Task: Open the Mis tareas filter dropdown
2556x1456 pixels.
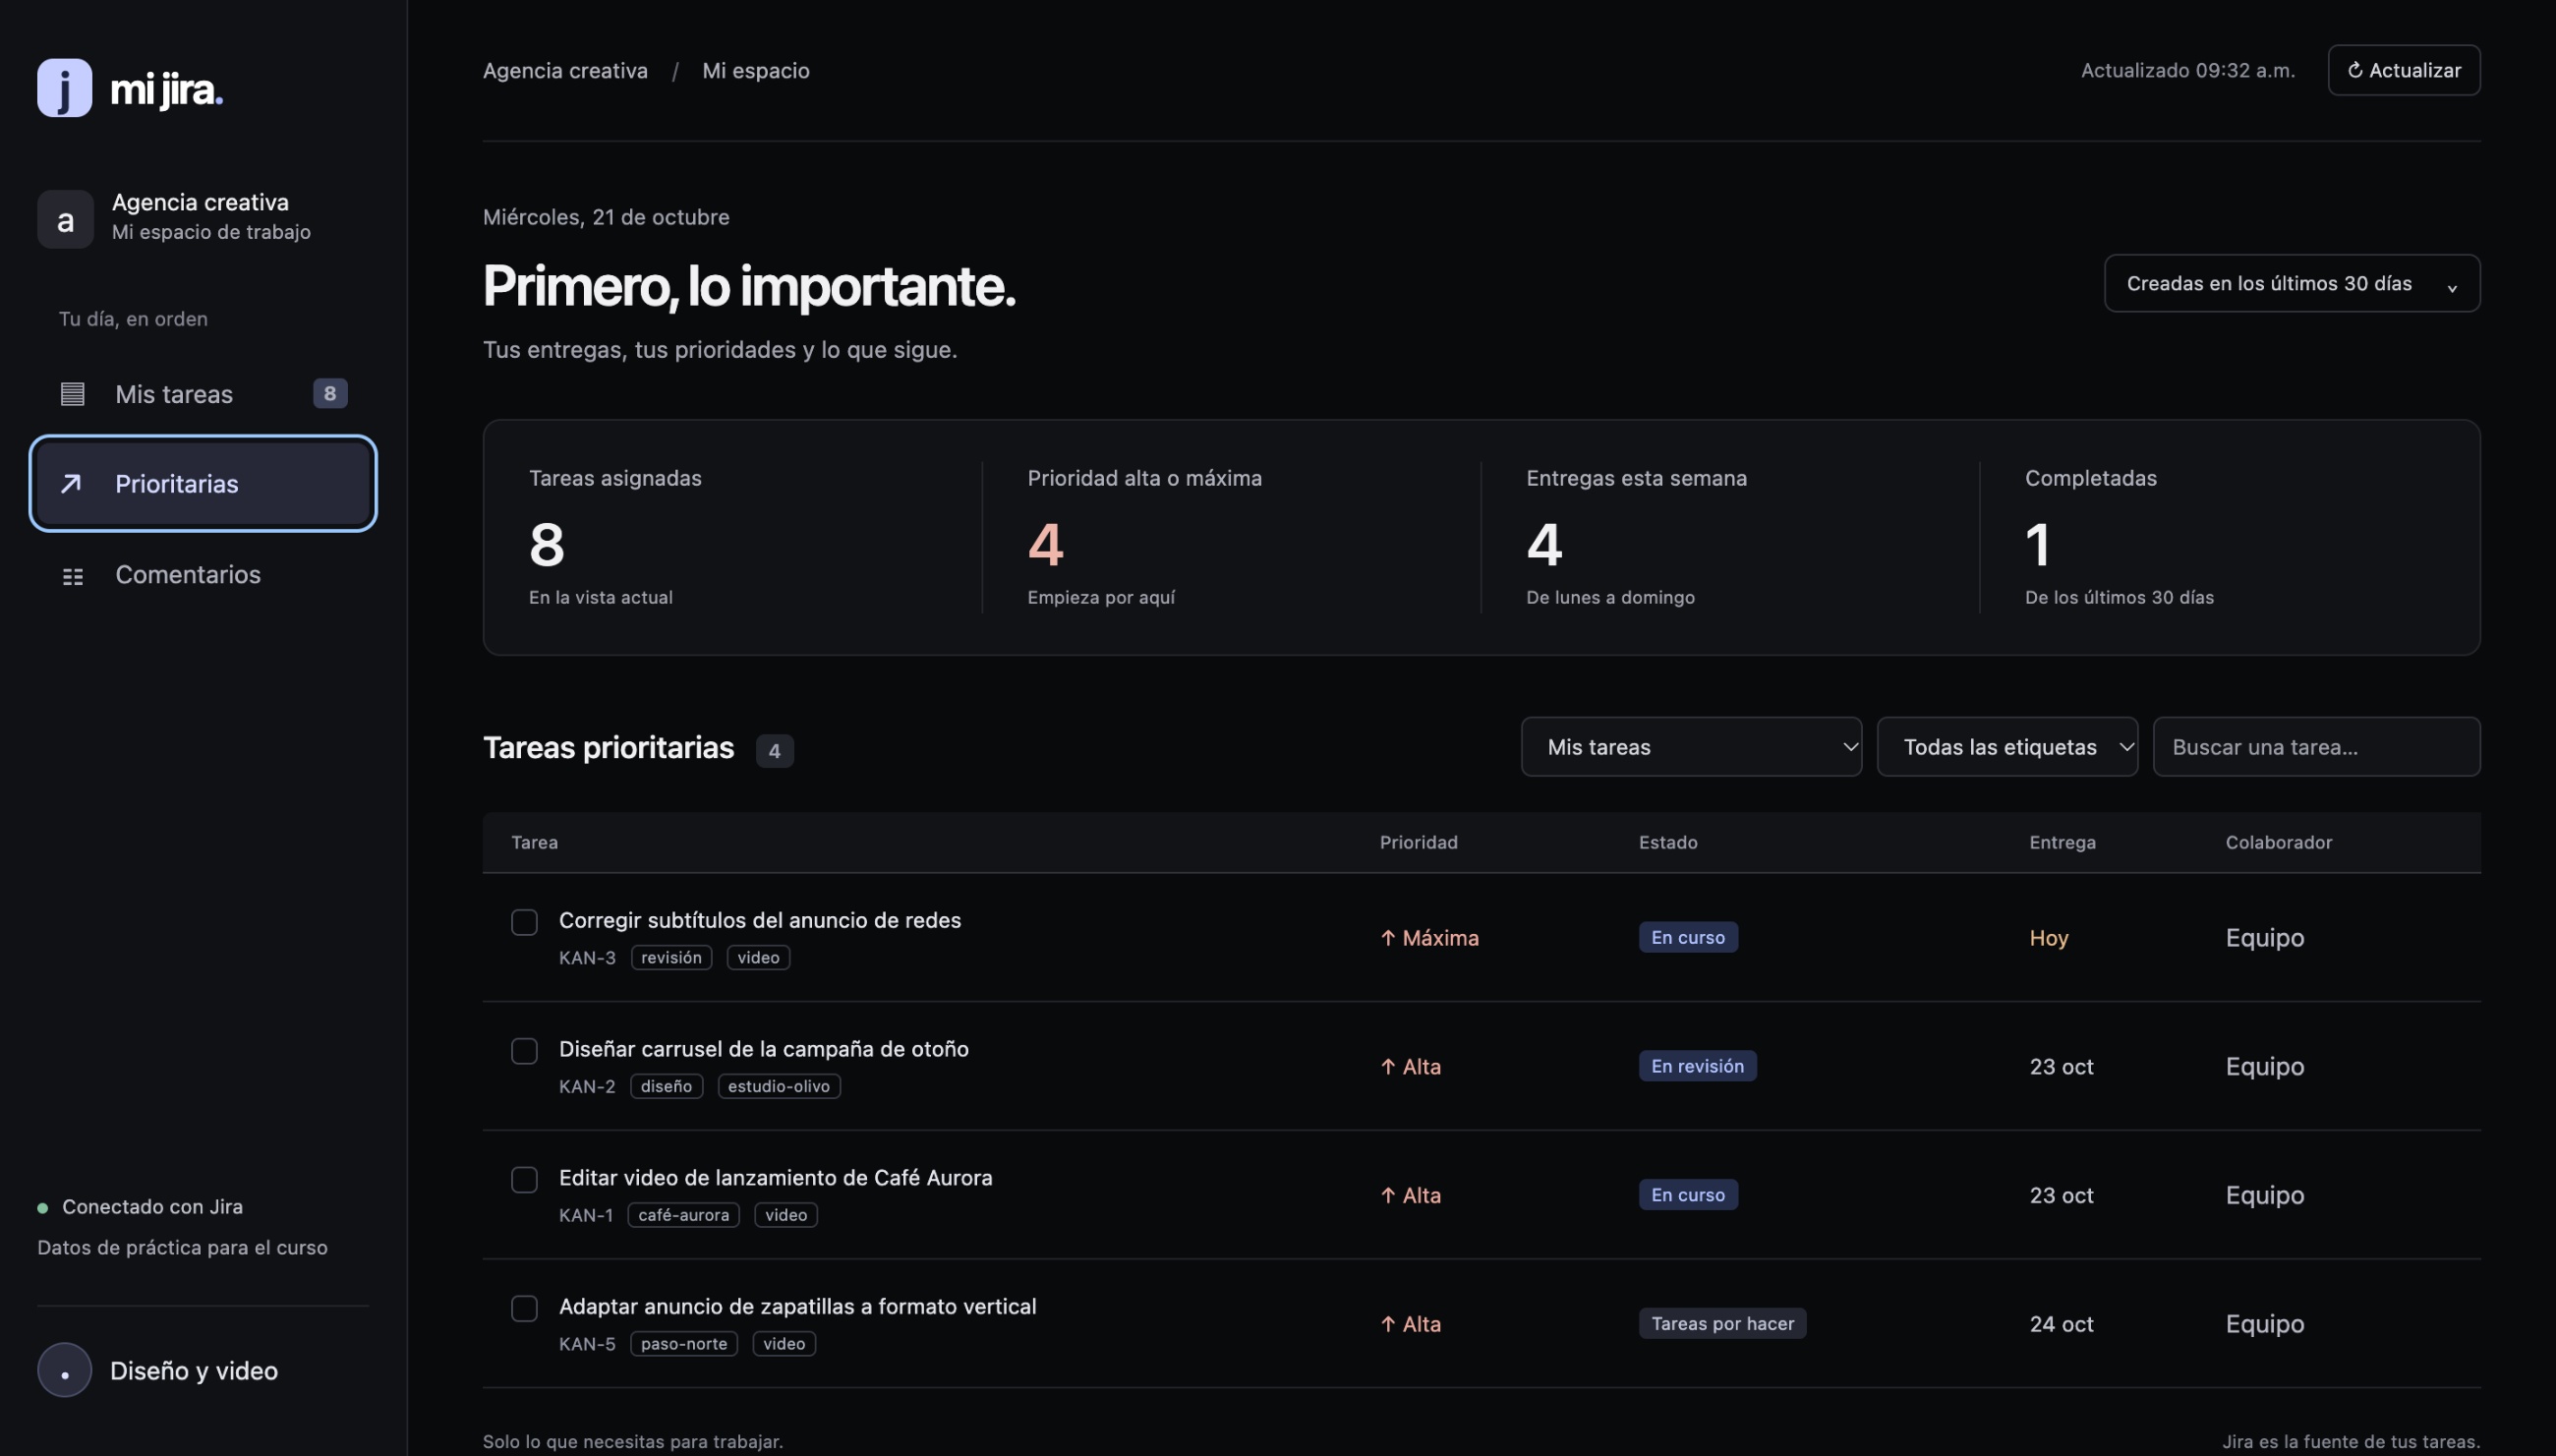Action: pos(1691,747)
